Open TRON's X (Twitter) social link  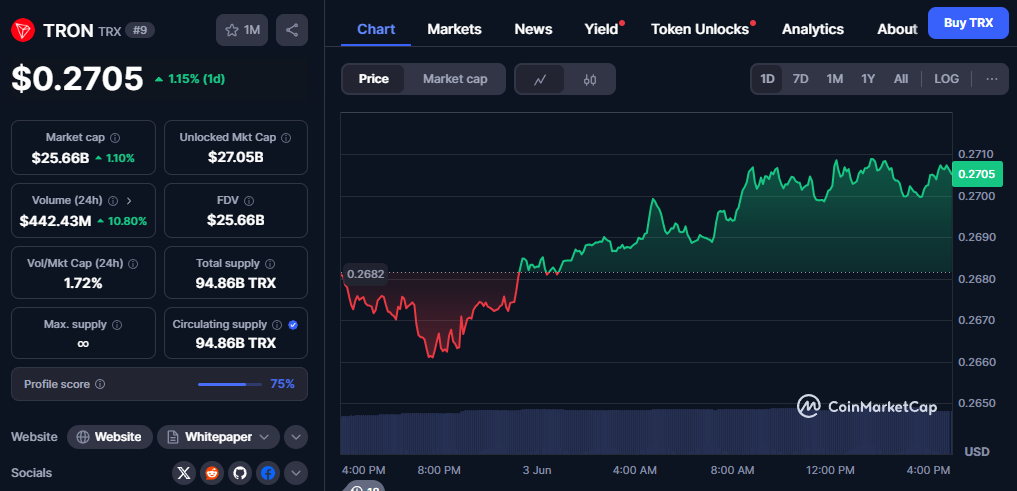click(x=184, y=473)
